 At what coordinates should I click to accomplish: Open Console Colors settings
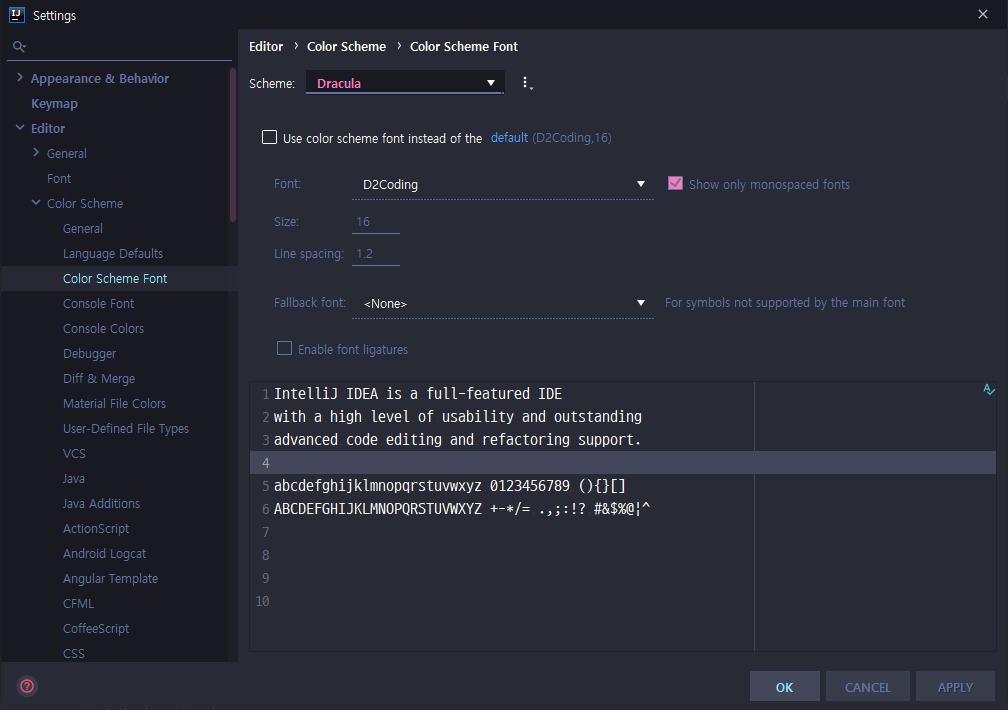[103, 329]
